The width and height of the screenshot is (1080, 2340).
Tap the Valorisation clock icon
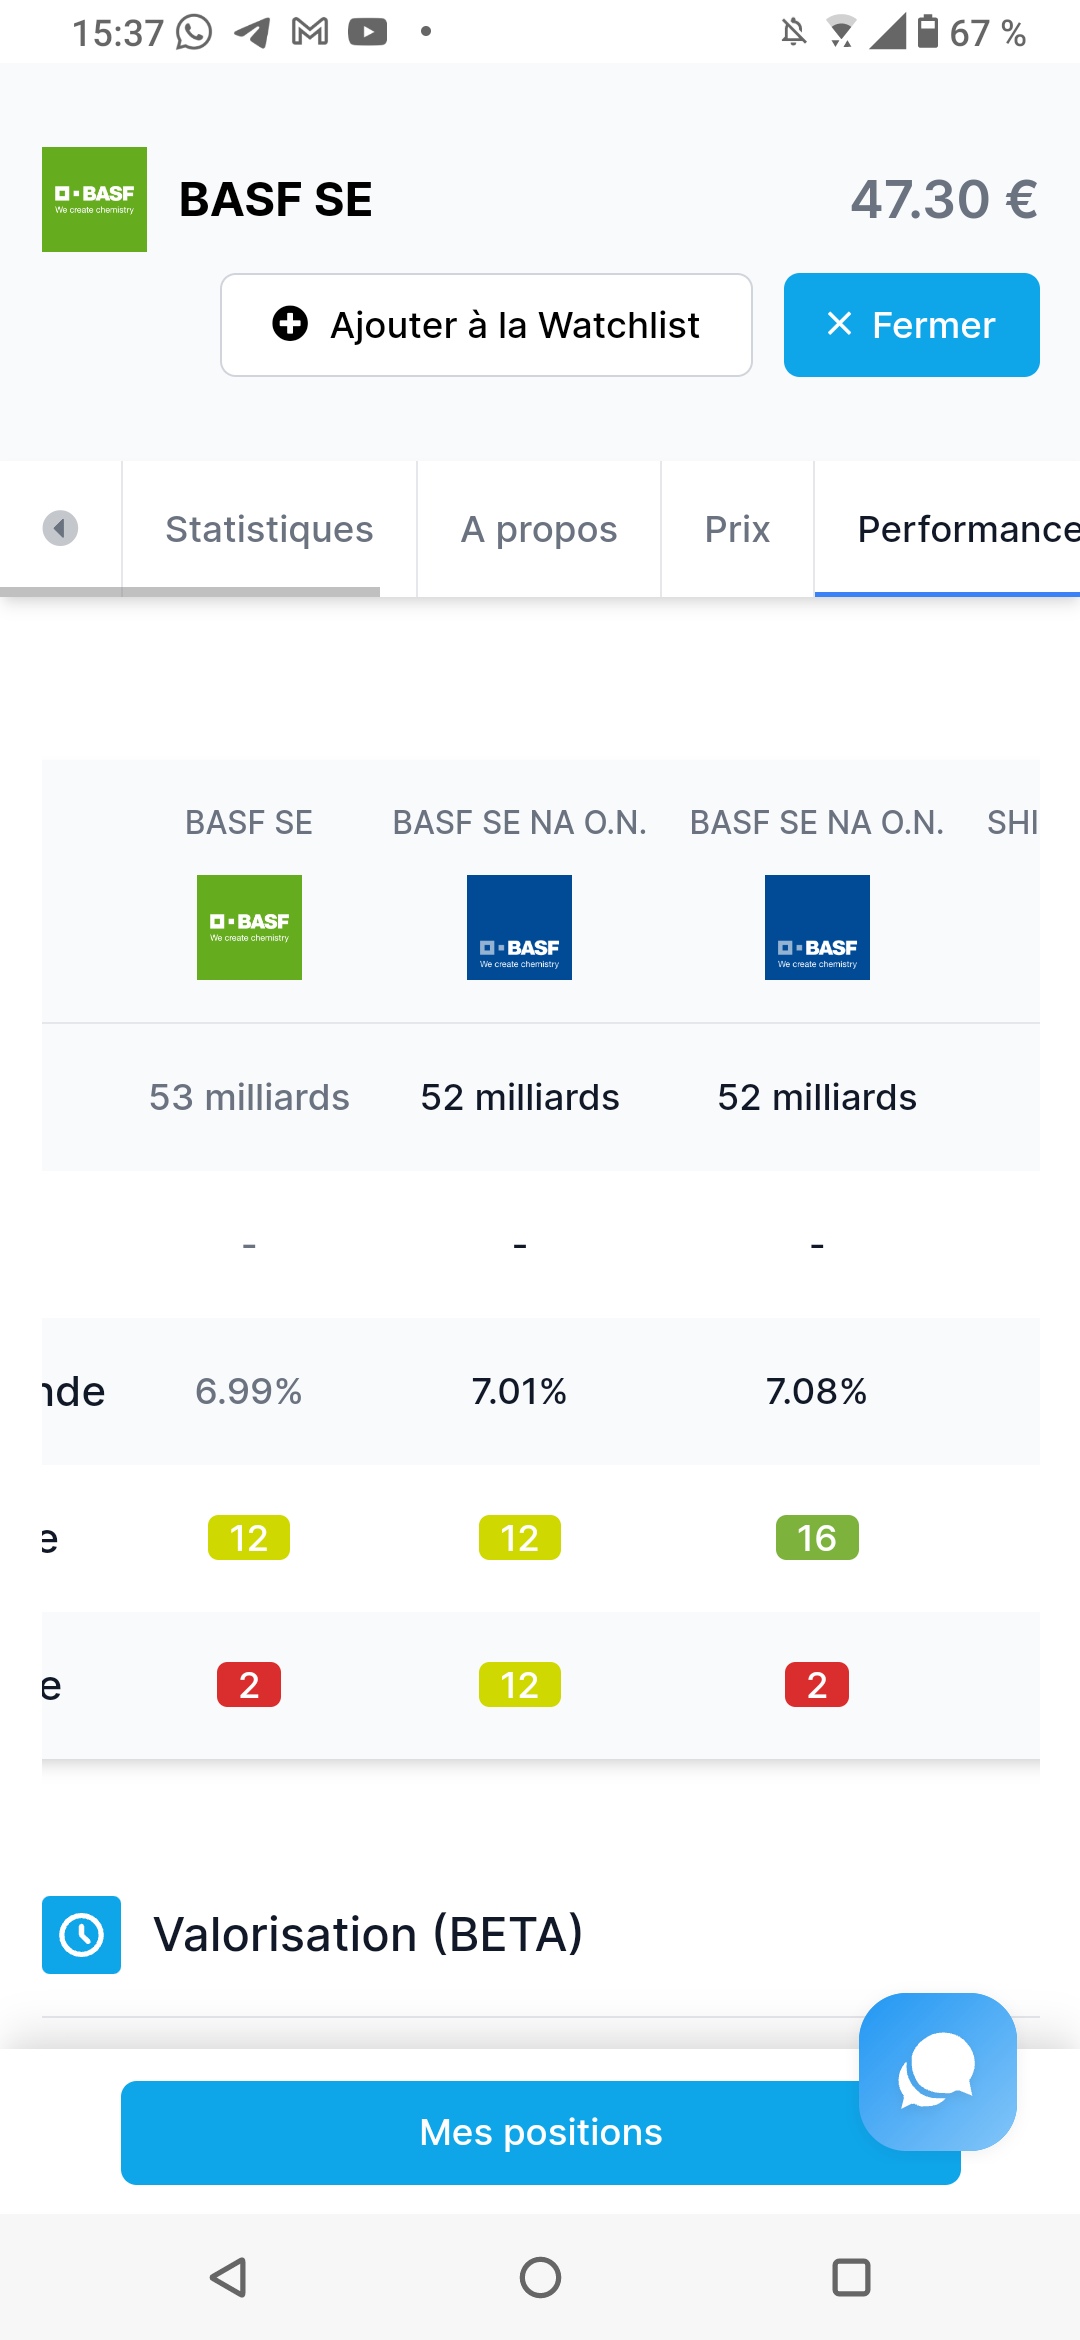[81, 1935]
